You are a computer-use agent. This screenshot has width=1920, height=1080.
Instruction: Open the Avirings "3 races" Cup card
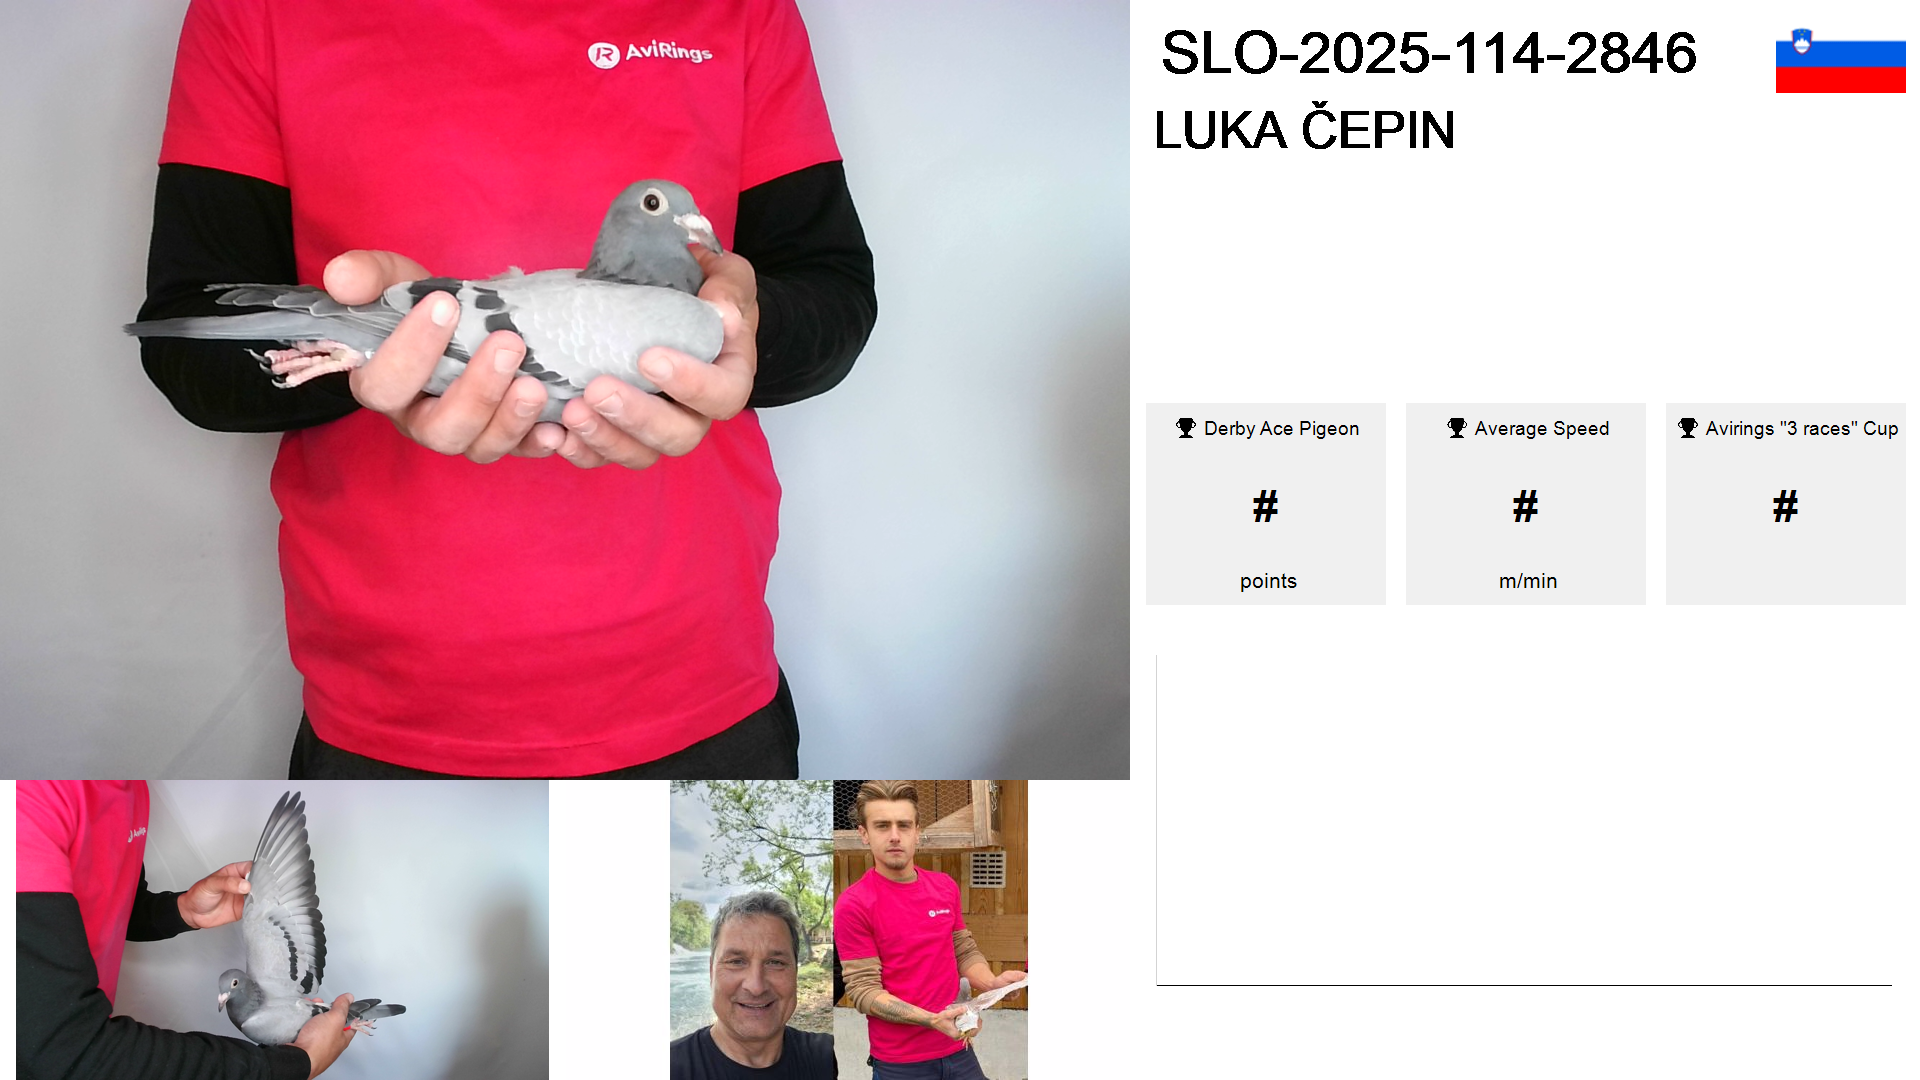[x=1786, y=504]
